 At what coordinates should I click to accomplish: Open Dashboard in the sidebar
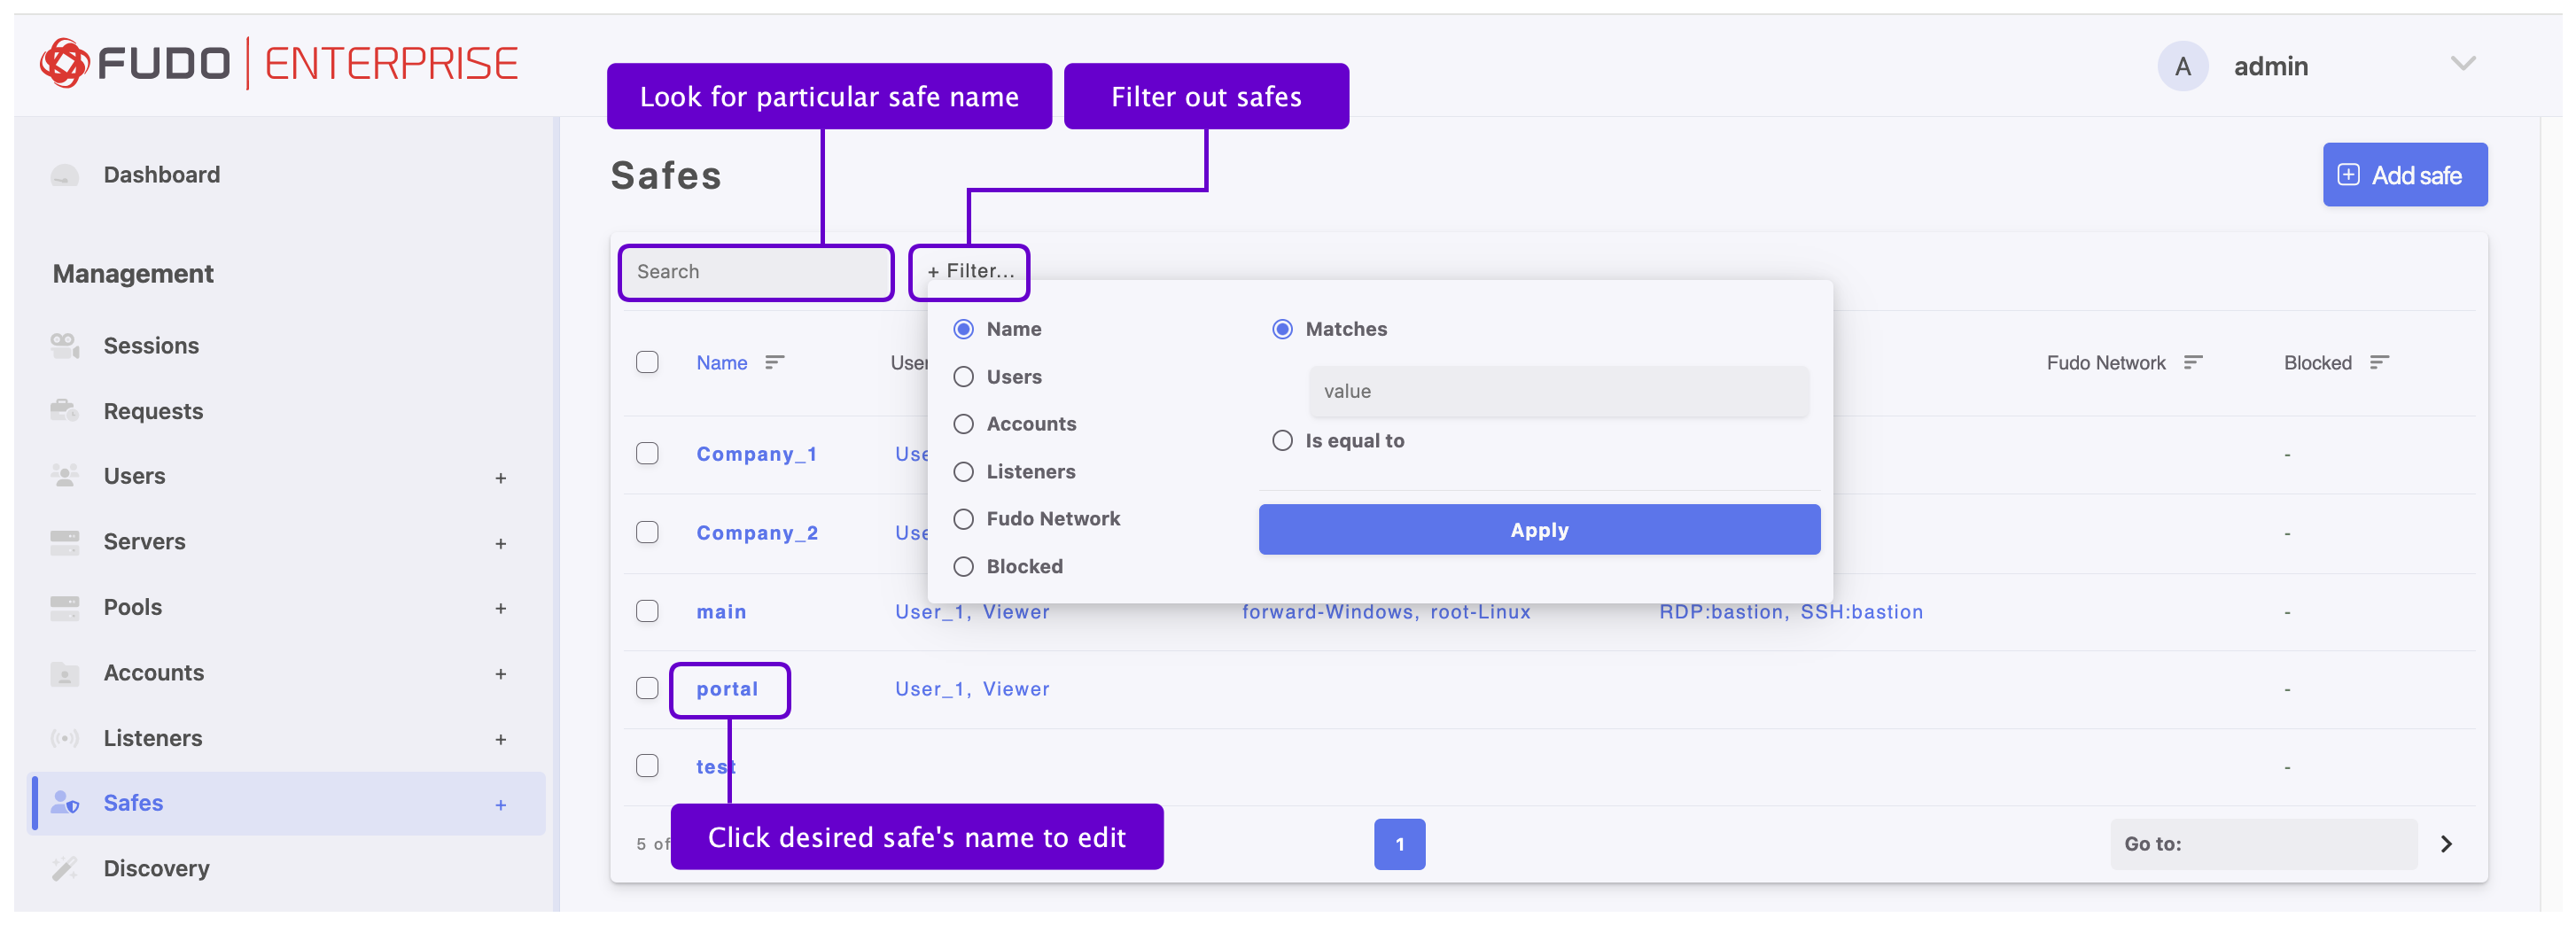162,175
